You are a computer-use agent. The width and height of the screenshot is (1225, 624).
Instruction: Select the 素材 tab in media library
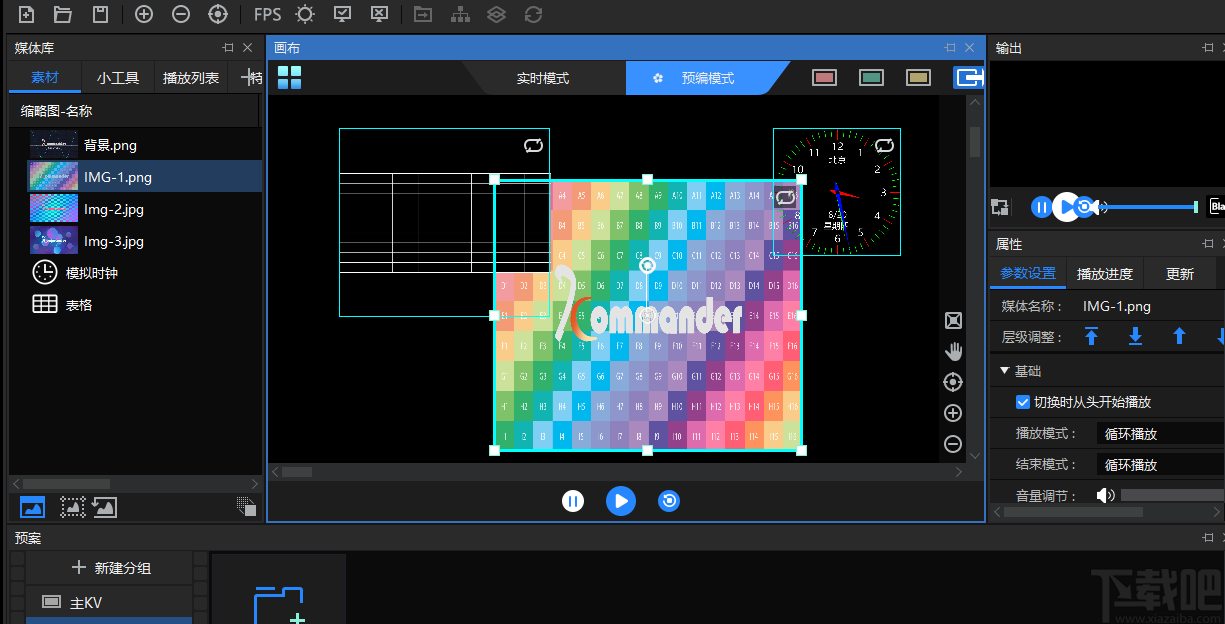(45, 77)
